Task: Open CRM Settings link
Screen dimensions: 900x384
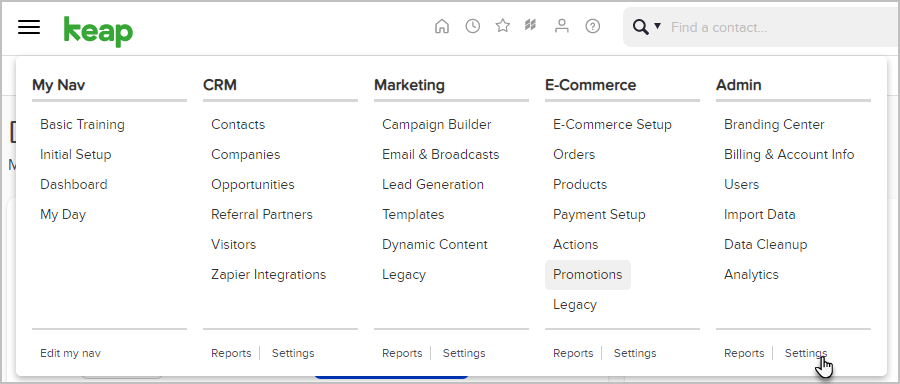Action: pos(293,353)
